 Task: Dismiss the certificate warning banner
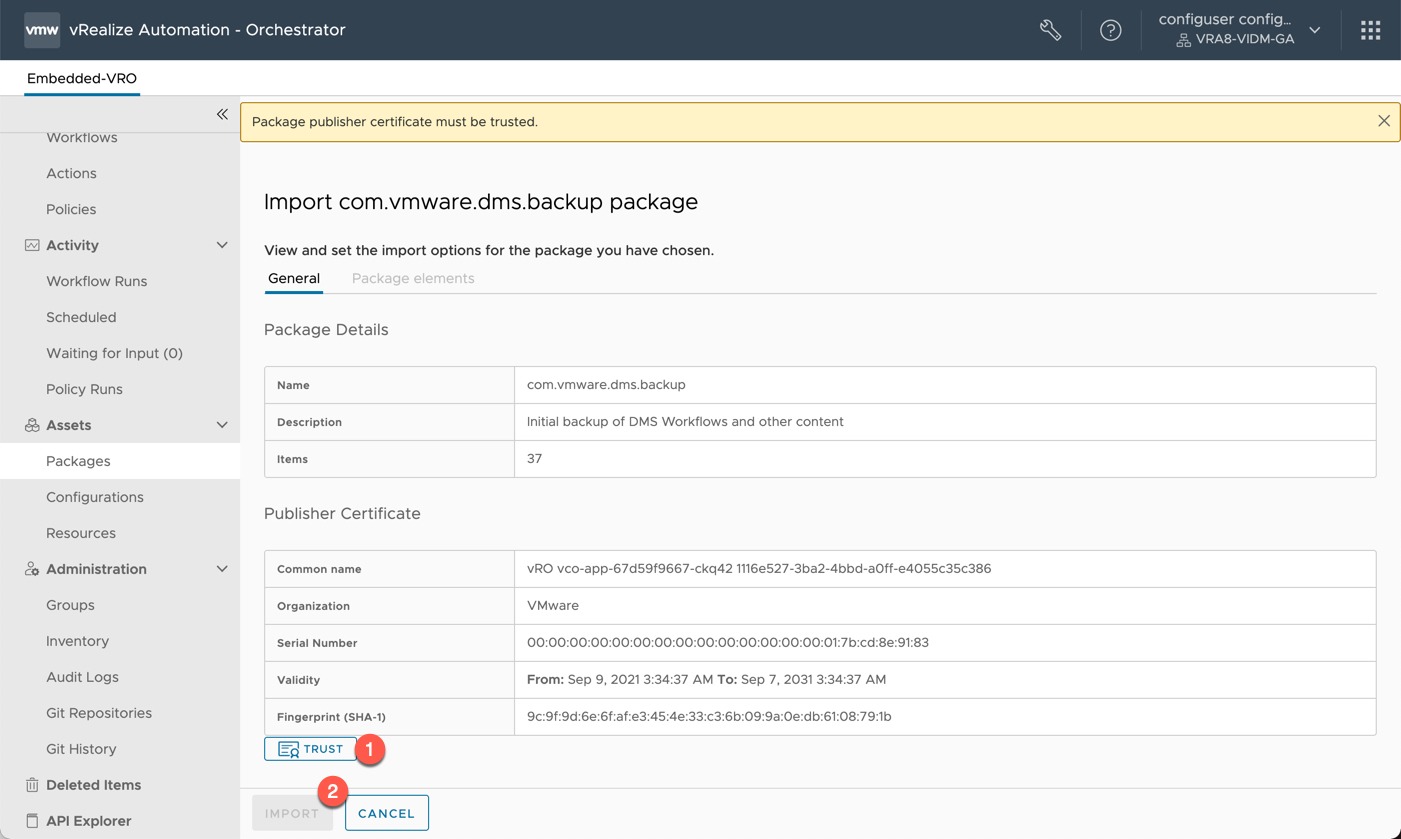tap(1384, 121)
